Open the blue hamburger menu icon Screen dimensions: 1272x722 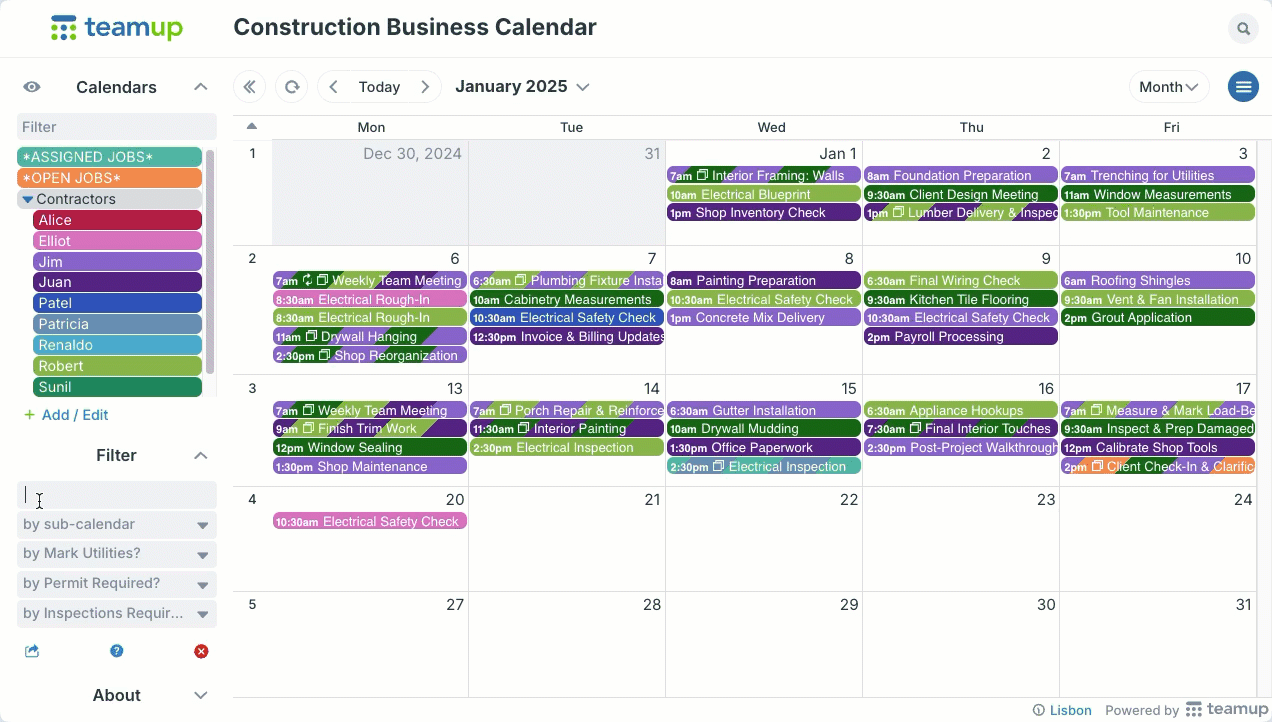[x=1243, y=87]
